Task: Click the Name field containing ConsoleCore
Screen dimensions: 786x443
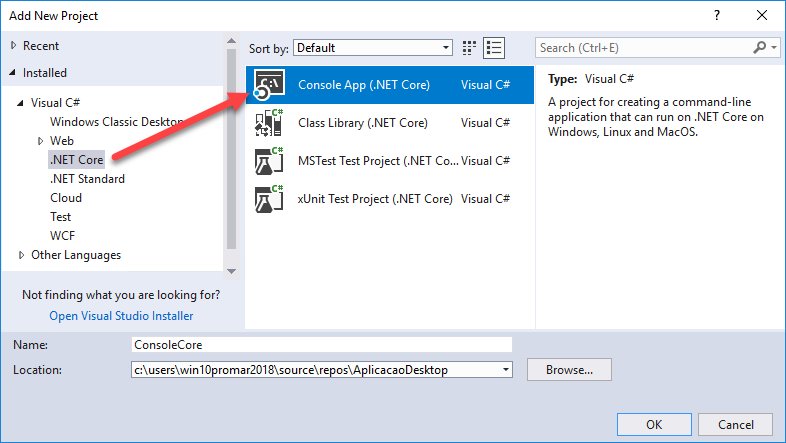Action: coord(322,345)
